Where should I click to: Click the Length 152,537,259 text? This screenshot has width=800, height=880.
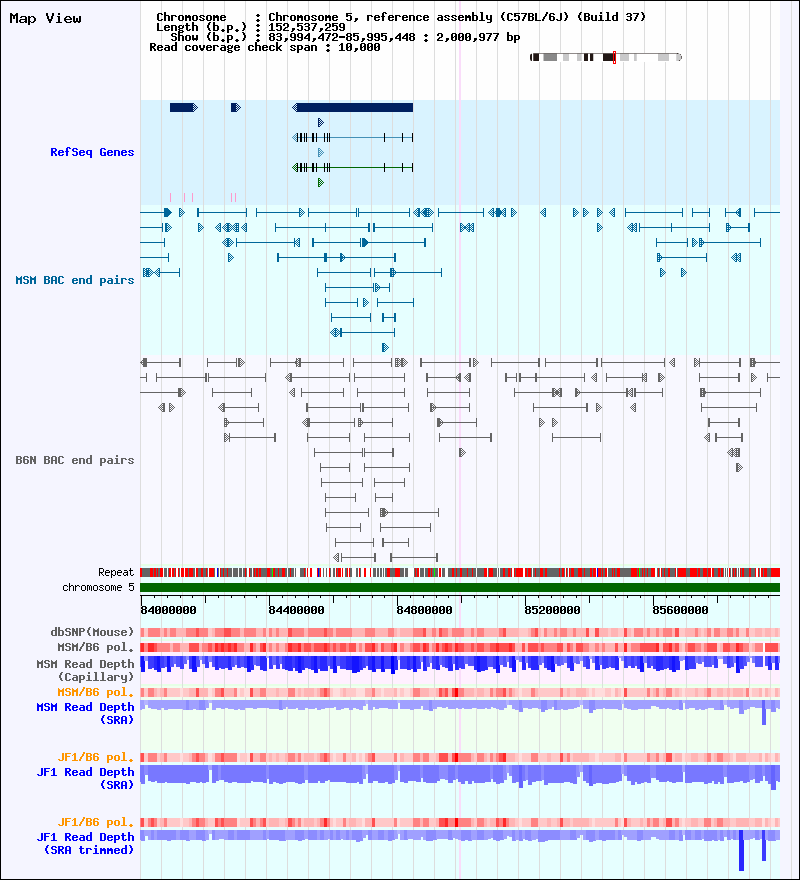[250, 28]
